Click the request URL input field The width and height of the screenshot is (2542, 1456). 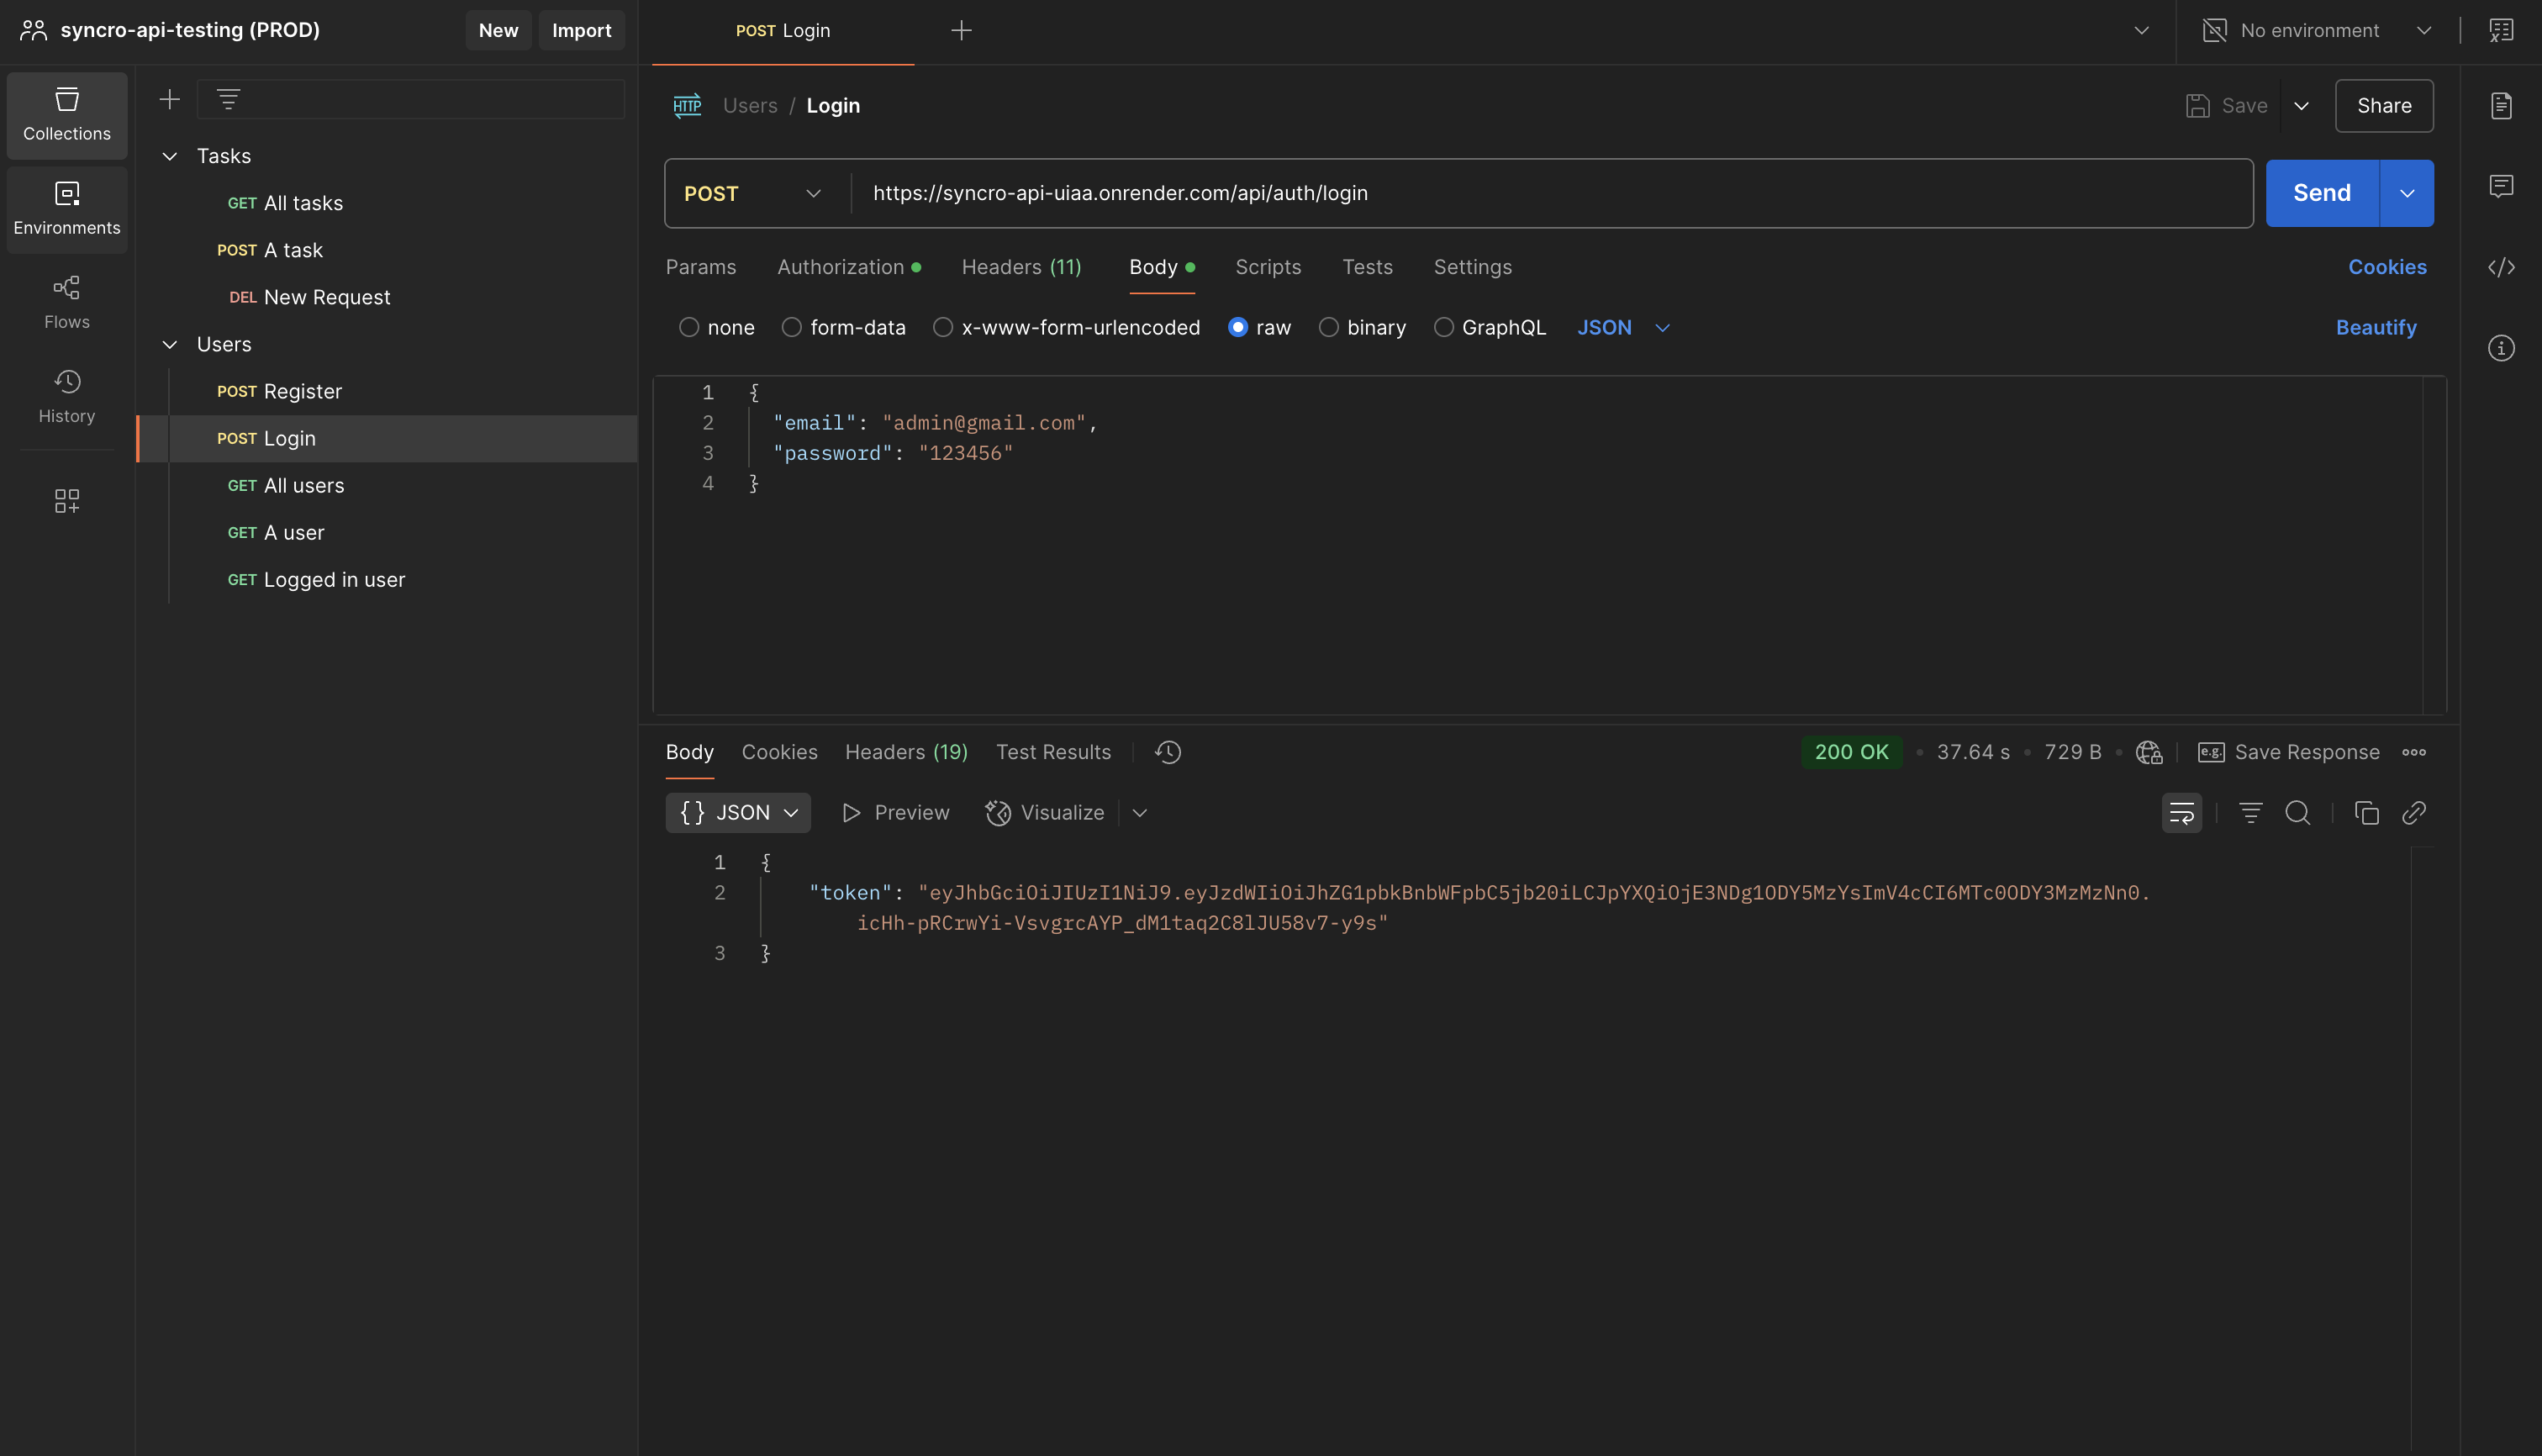point(1551,193)
